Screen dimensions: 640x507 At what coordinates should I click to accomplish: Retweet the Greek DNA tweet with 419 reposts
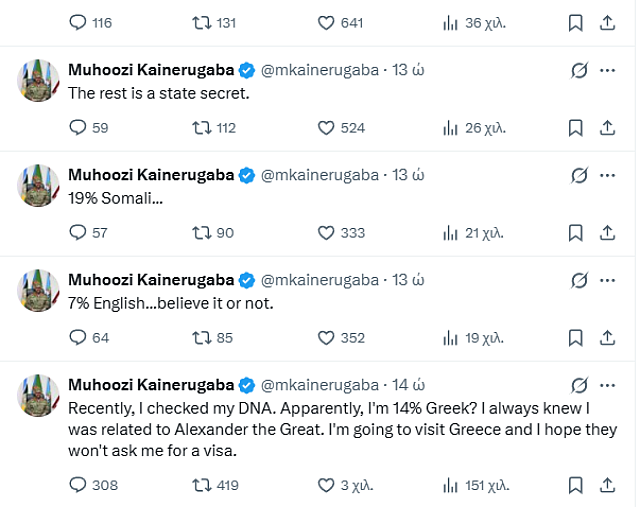[202, 485]
